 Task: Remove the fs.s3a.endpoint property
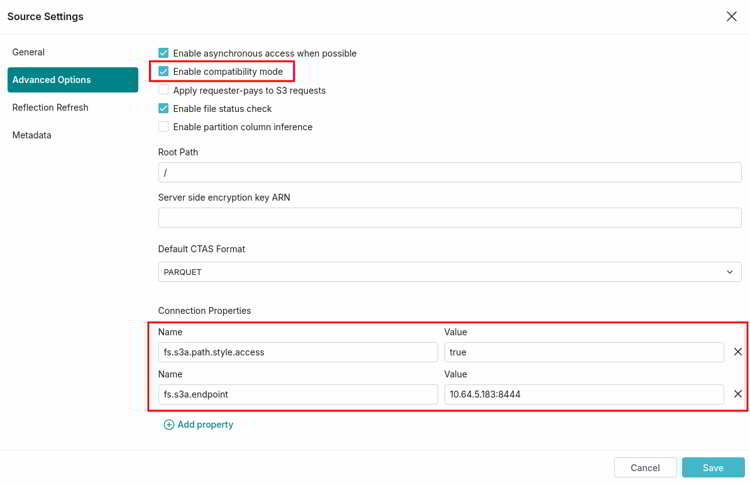[x=738, y=394]
